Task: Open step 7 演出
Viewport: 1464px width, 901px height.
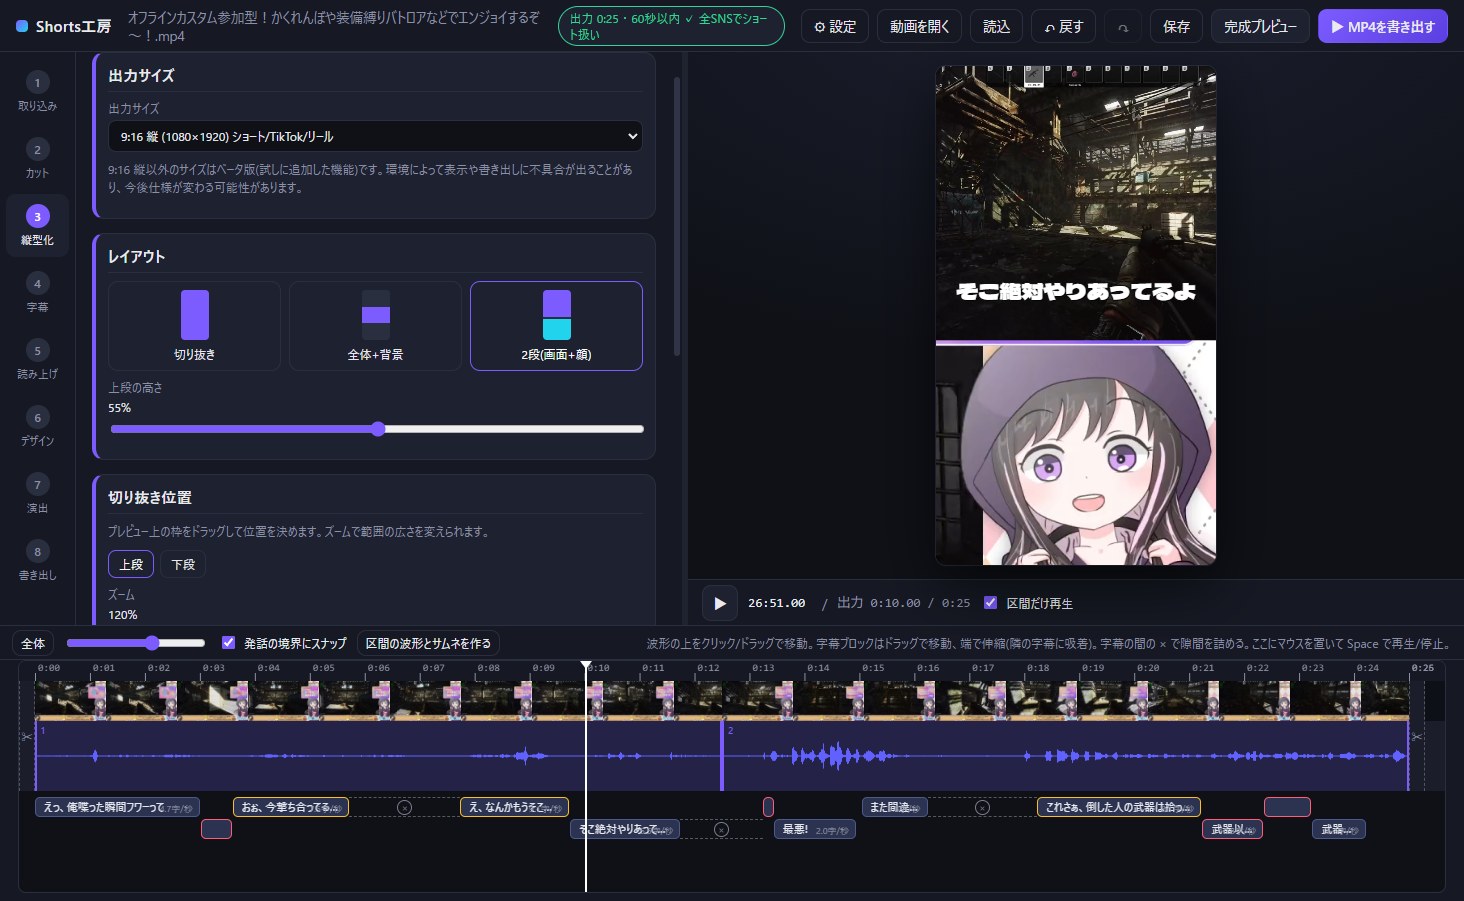Action: pyautogui.click(x=37, y=493)
